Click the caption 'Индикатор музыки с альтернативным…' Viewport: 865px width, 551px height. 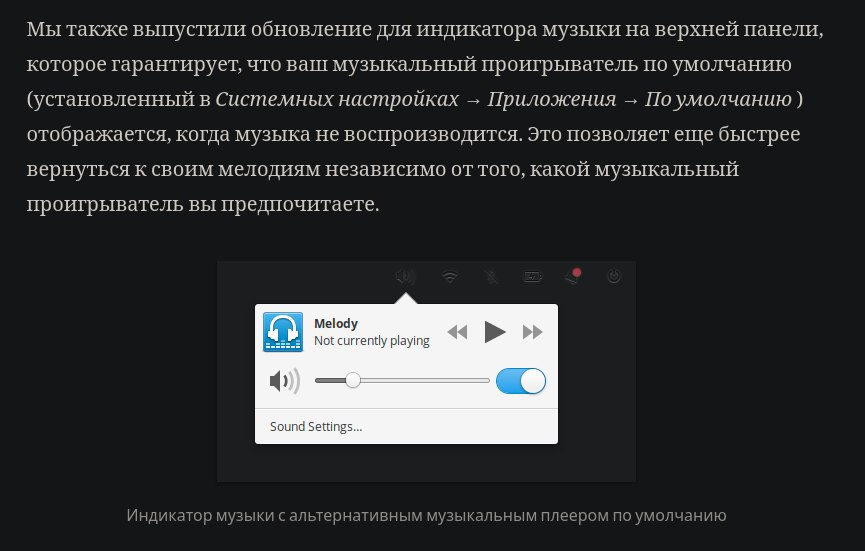[x=426, y=515]
